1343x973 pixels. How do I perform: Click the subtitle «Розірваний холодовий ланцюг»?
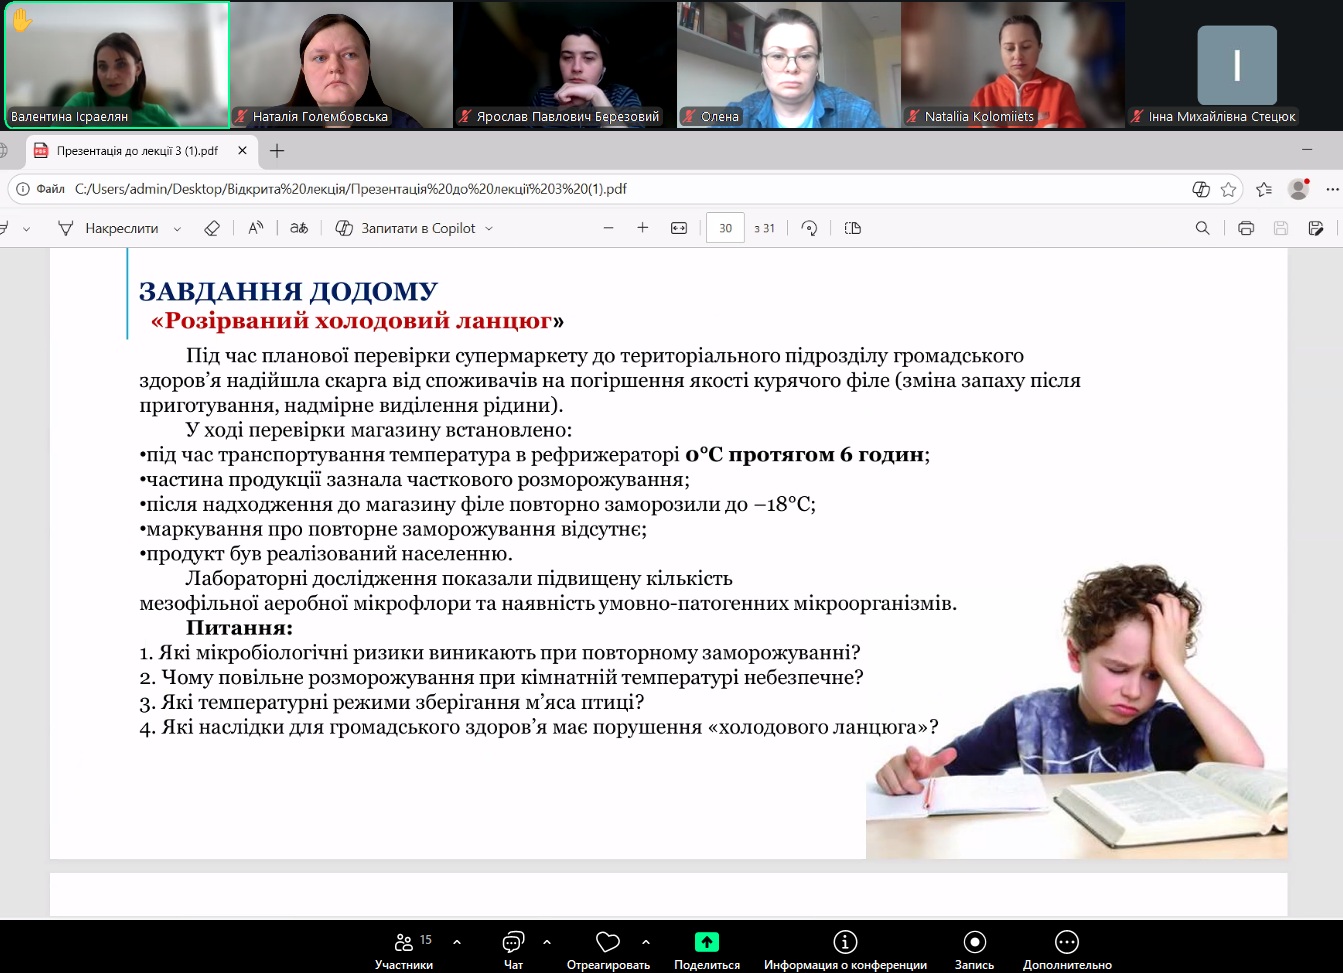pyautogui.click(x=357, y=321)
